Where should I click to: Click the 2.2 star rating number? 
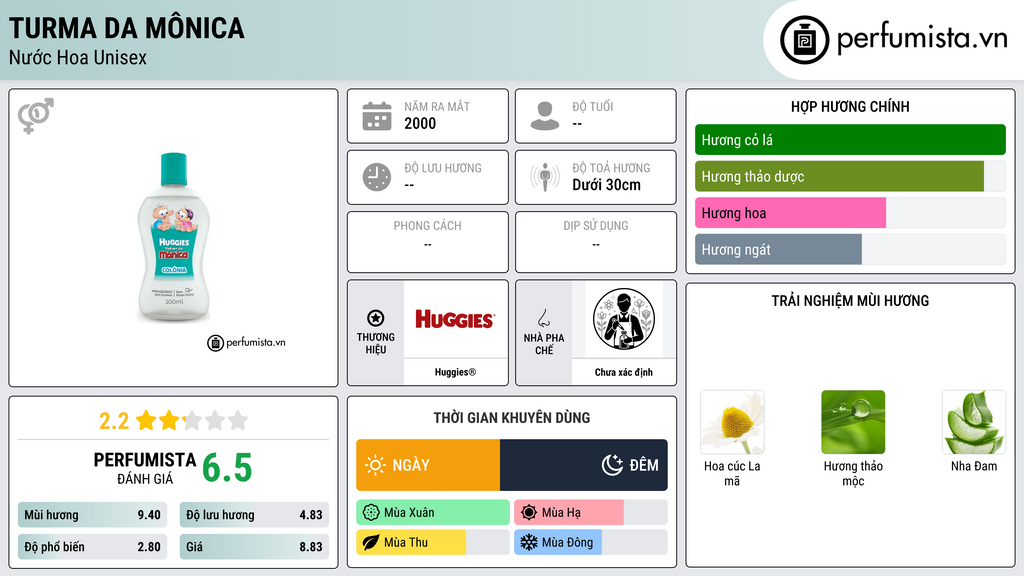pyautogui.click(x=114, y=421)
